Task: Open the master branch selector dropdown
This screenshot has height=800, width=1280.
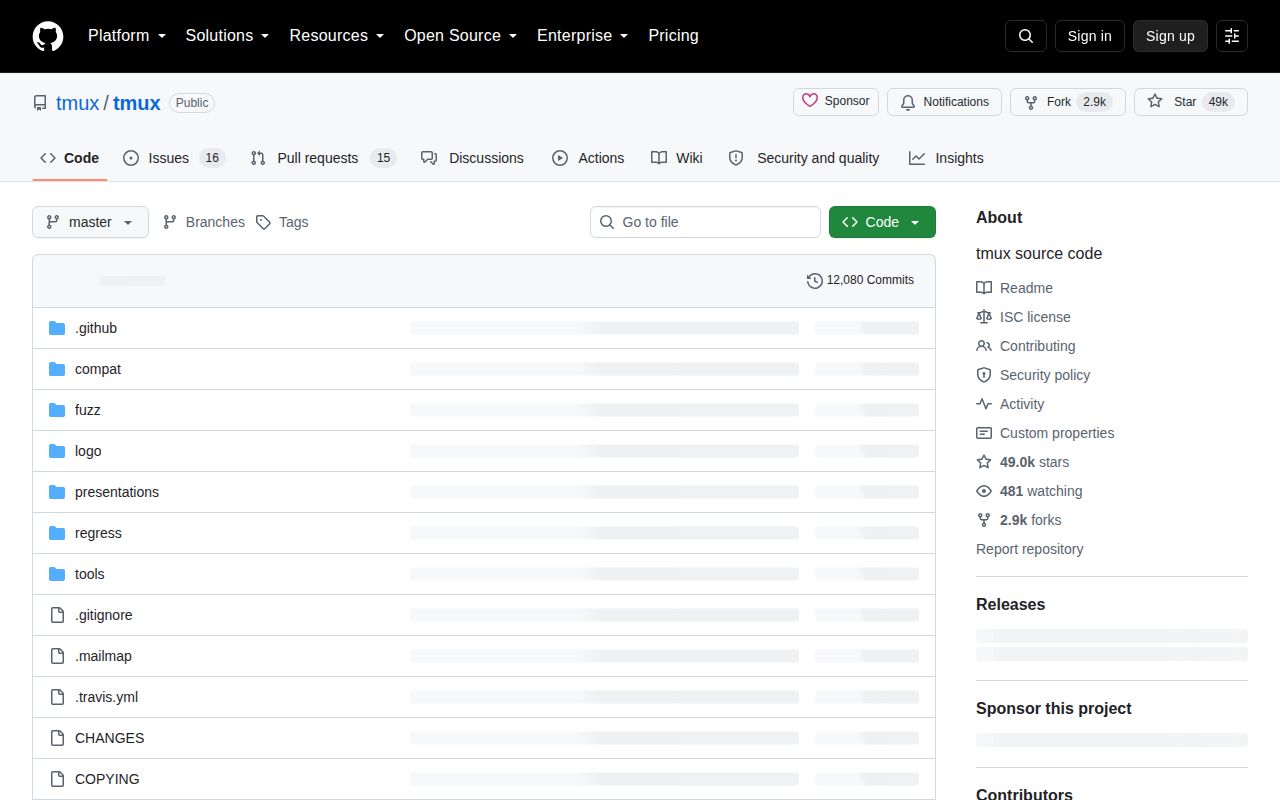Action: [90, 222]
